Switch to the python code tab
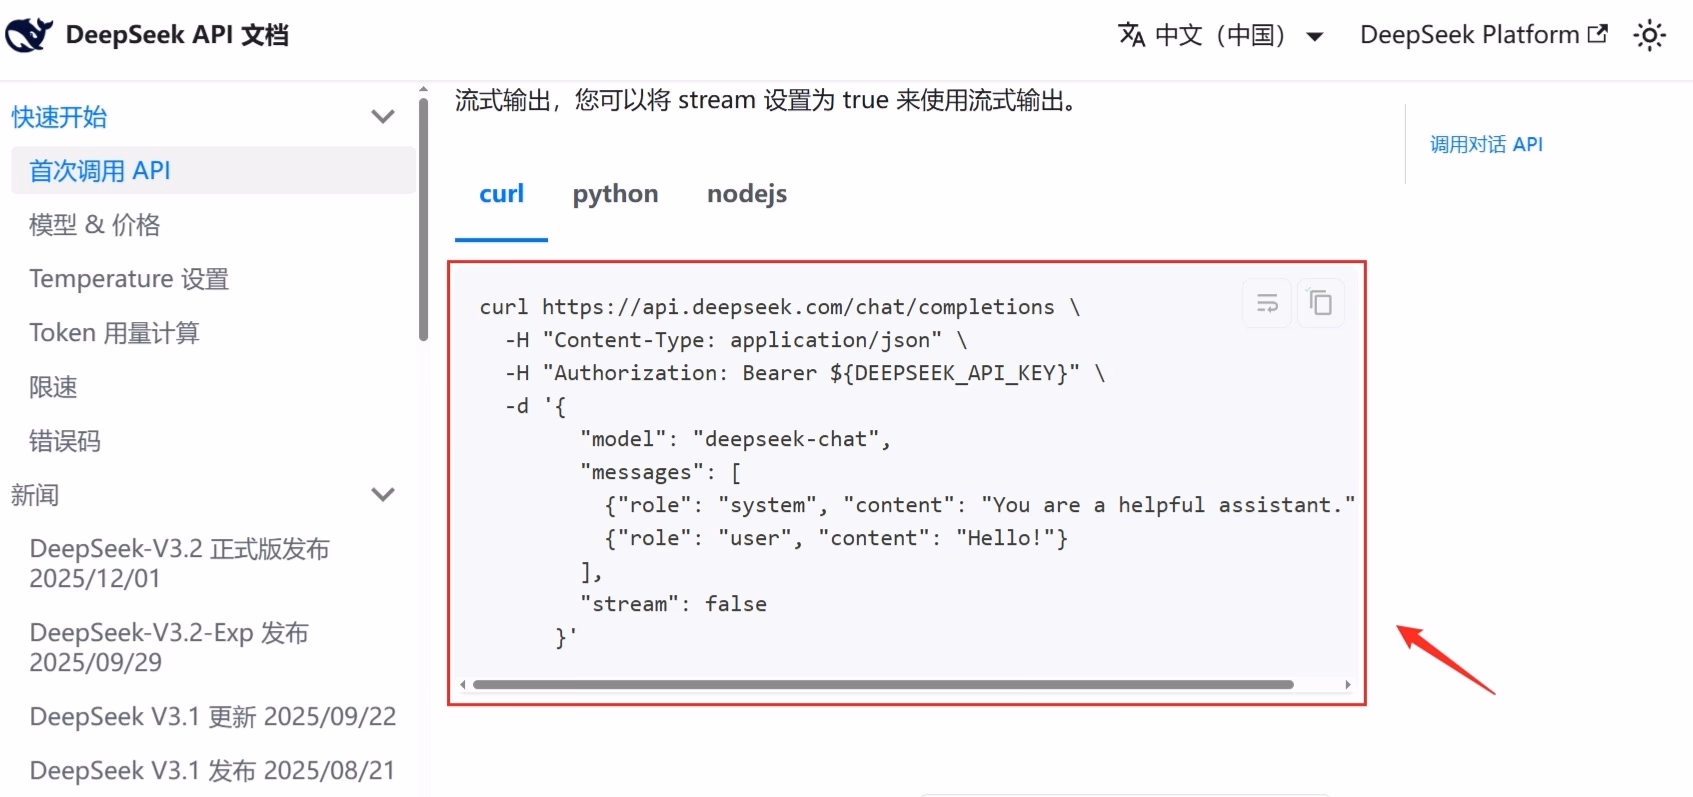This screenshot has height=797, width=1693. pyautogui.click(x=615, y=194)
